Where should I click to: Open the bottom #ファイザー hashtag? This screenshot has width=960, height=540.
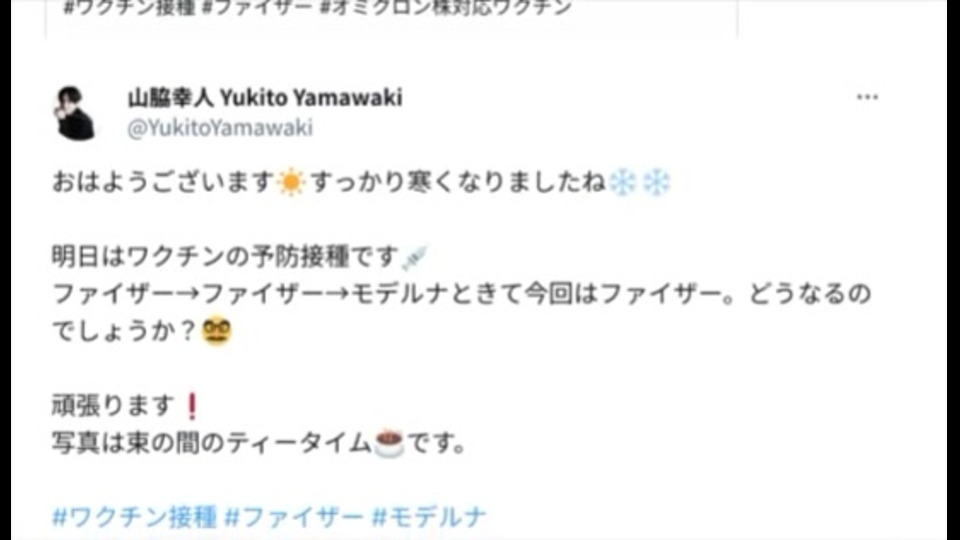click(x=293, y=517)
